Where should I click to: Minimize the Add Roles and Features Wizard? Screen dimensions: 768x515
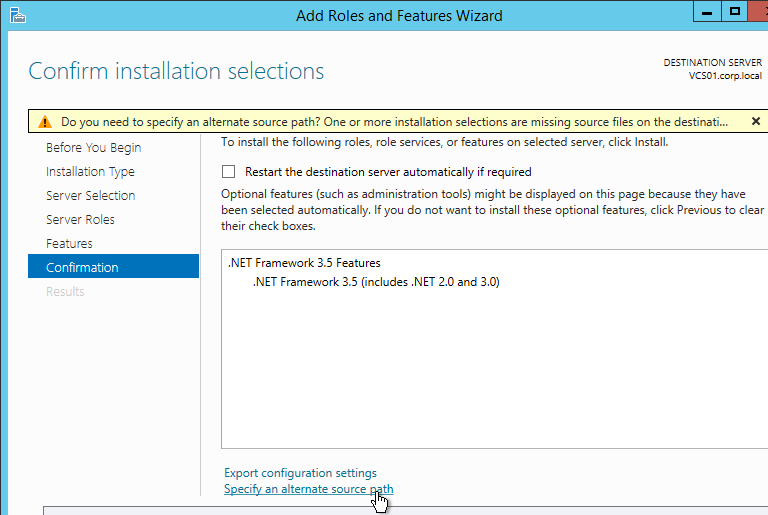(707, 12)
